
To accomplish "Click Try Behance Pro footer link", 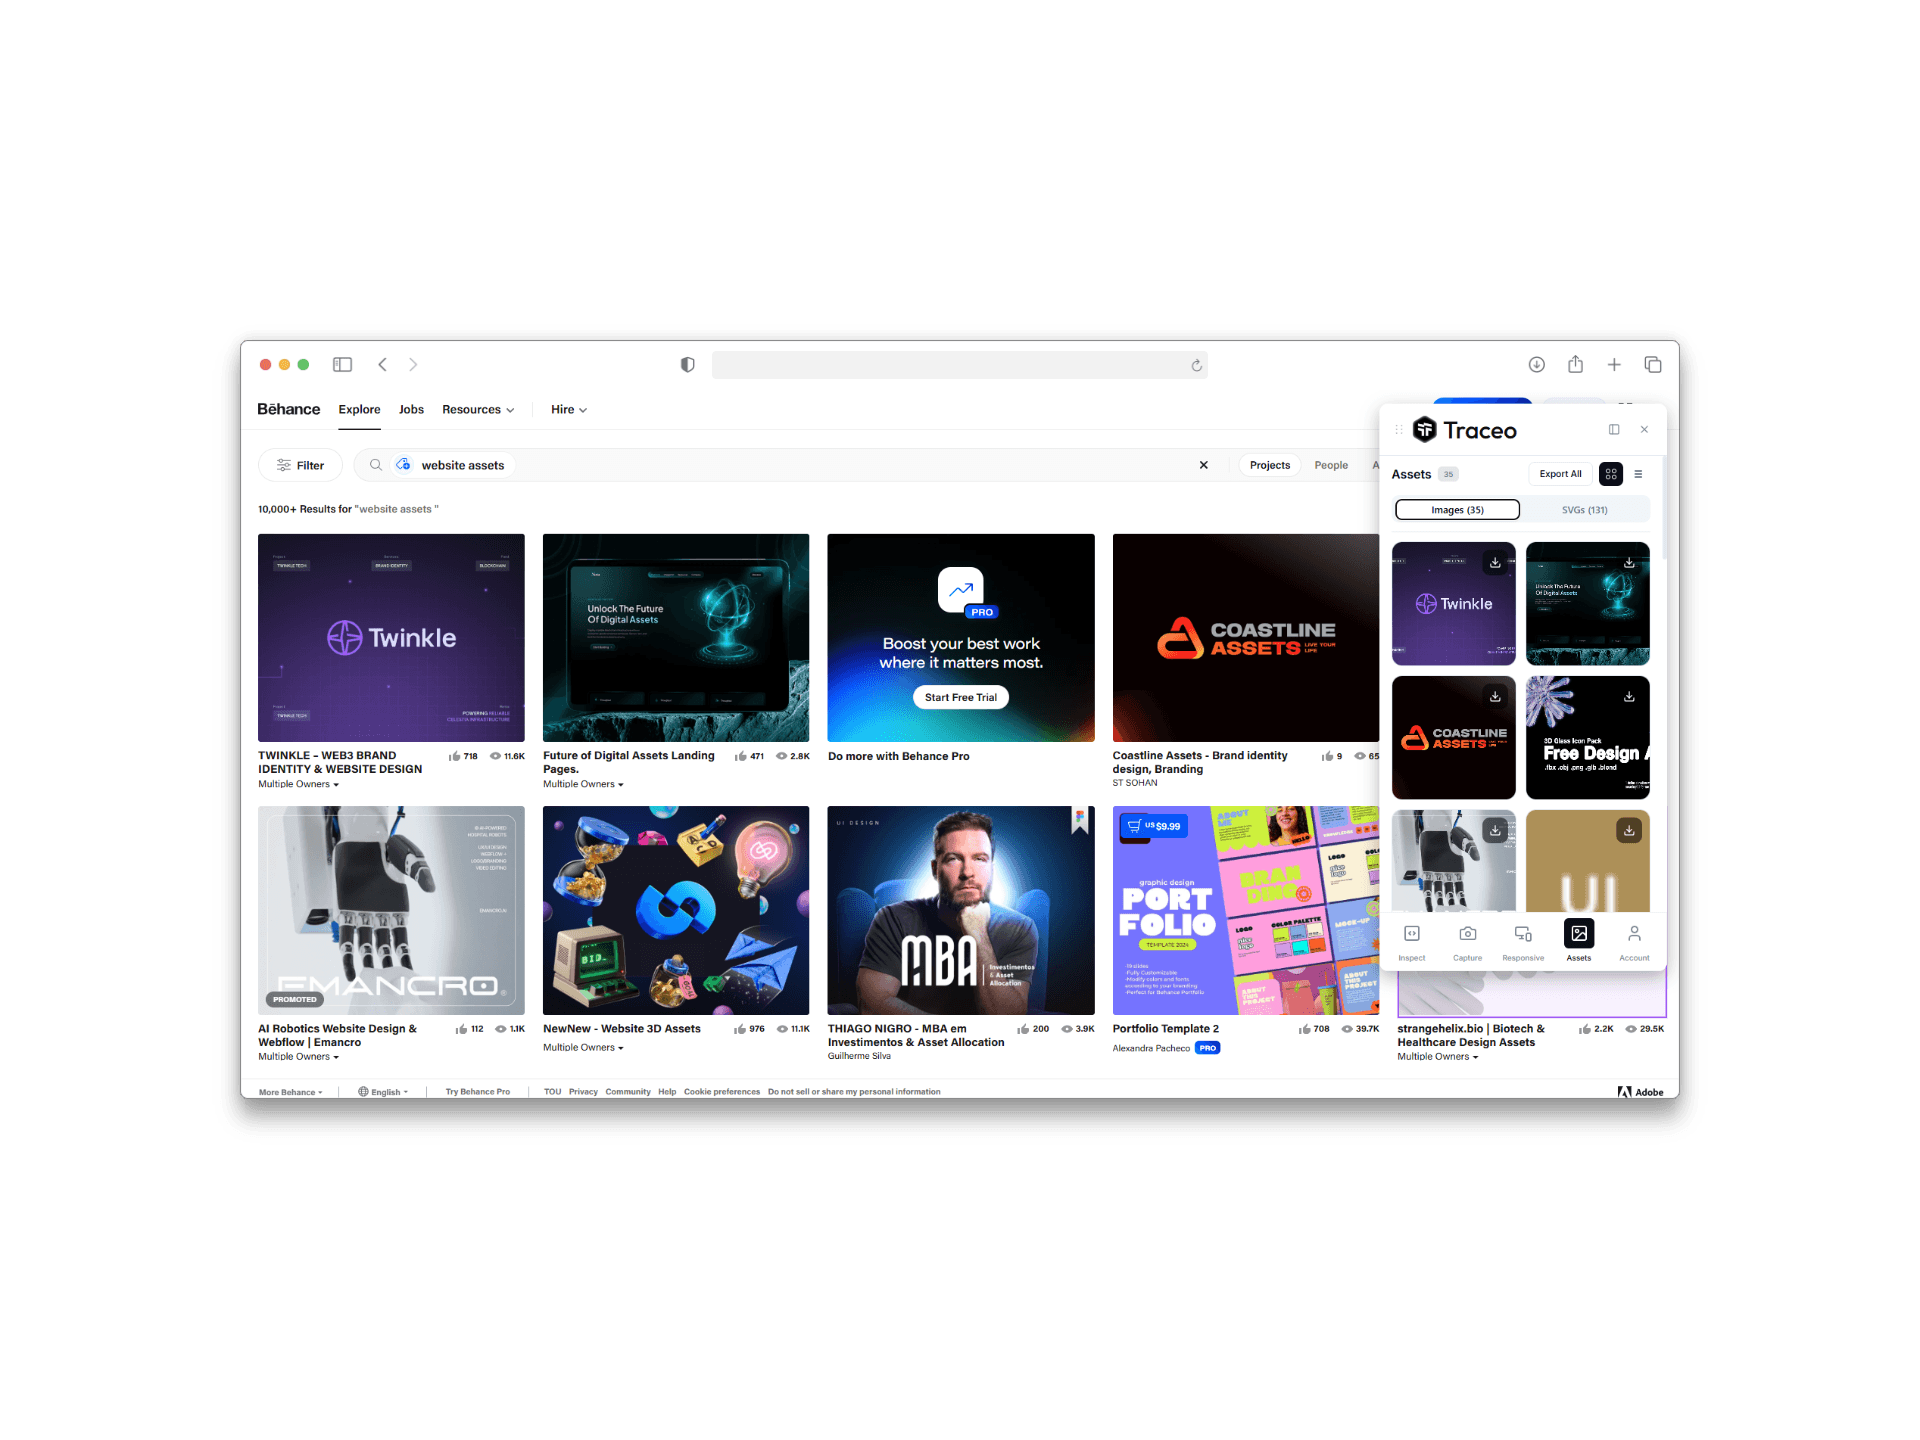I will [477, 1092].
